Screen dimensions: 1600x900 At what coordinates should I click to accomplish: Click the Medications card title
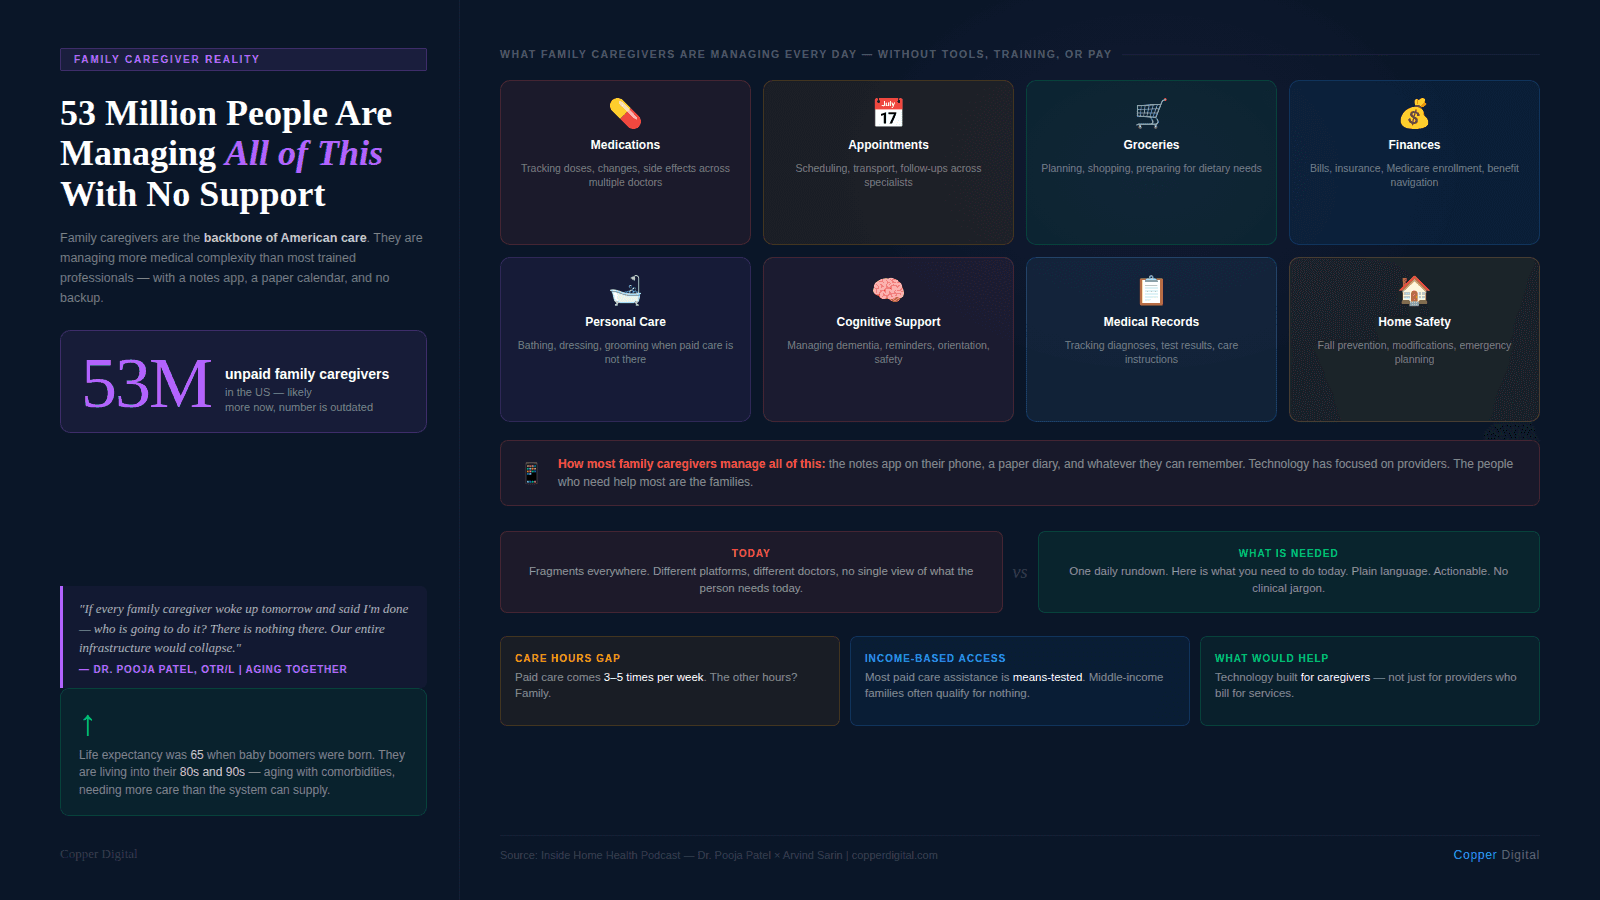tap(625, 145)
